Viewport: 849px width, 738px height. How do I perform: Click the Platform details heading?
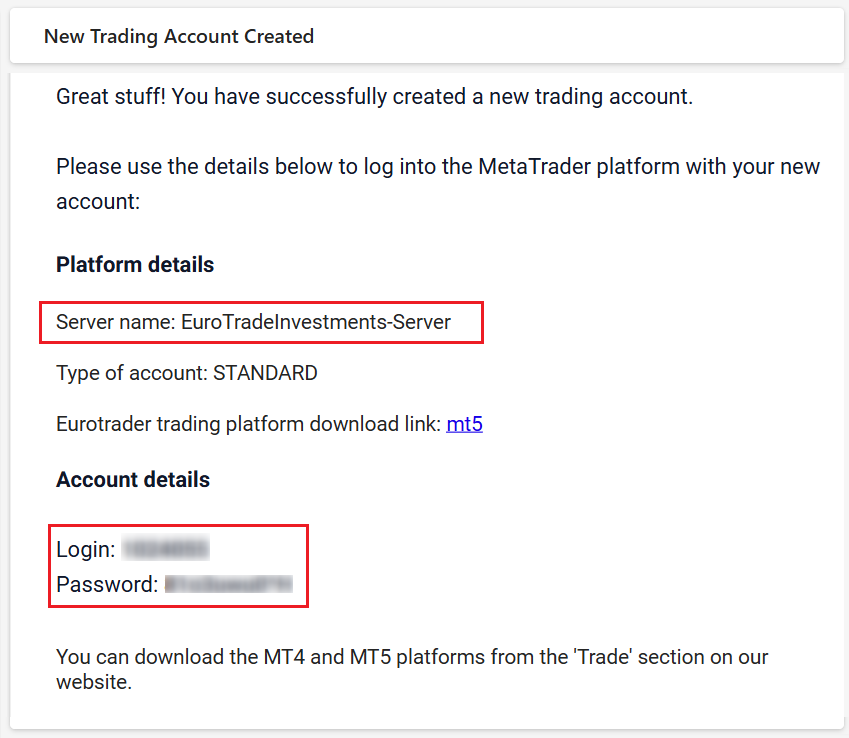135,265
